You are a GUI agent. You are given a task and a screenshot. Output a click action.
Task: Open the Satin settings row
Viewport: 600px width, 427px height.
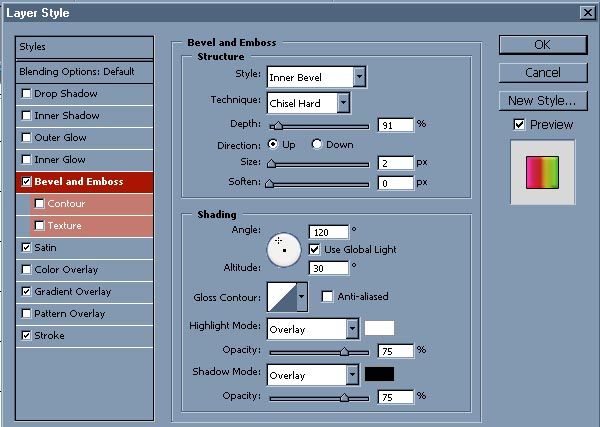point(85,248)
